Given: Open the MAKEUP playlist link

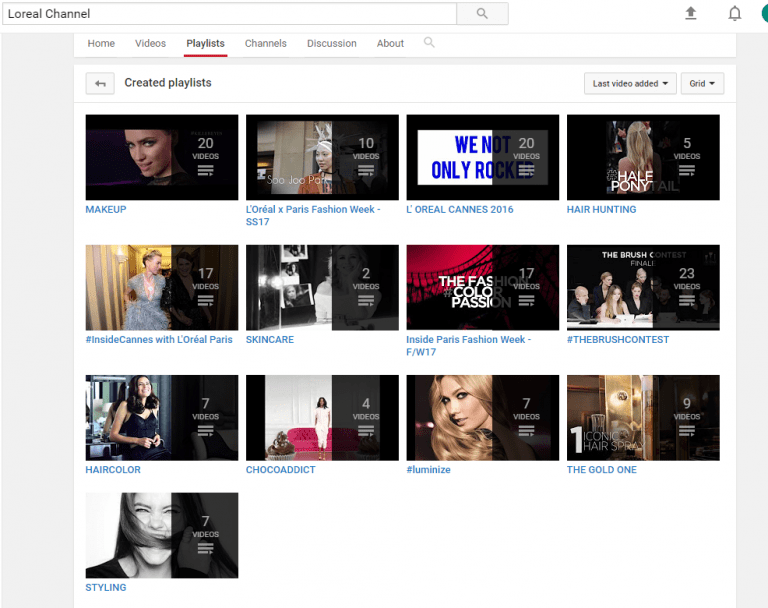Looking at the screenshot, I should [106, 209].
